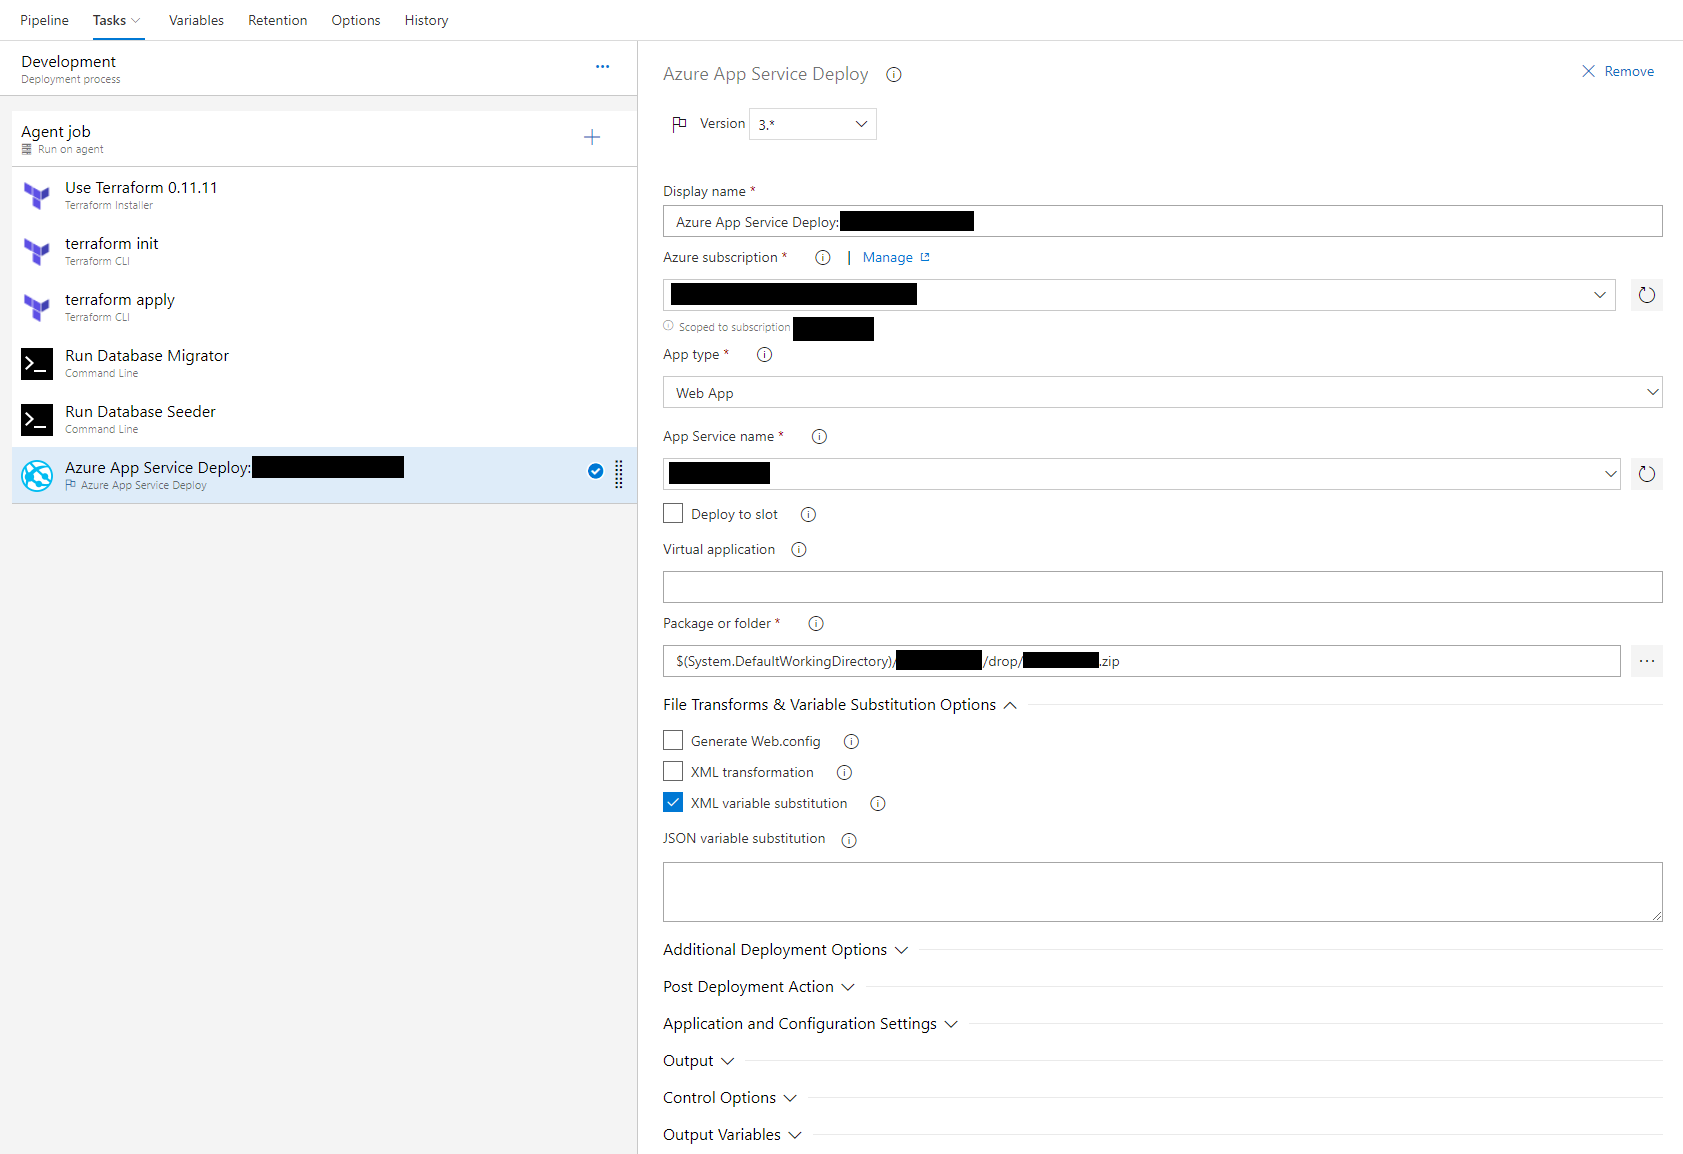Select the Run Database Migrator task

pos(324,363)
